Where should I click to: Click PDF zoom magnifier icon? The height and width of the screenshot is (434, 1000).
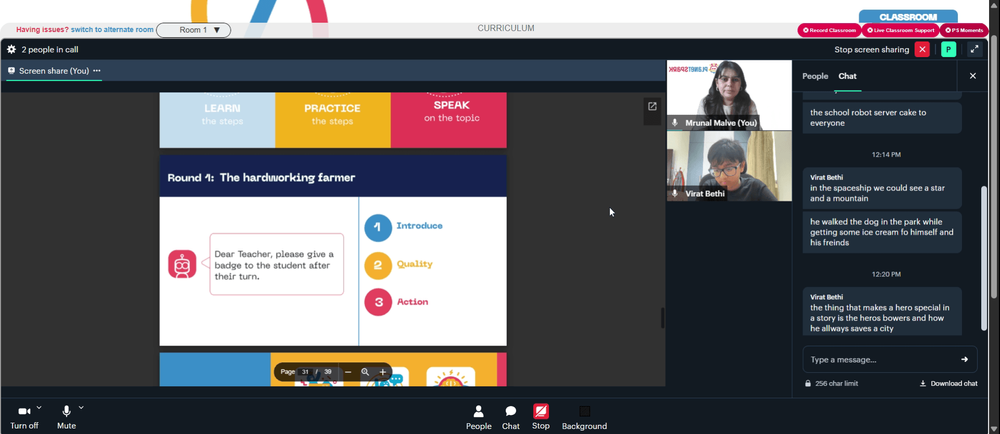(x=365, y=372)
